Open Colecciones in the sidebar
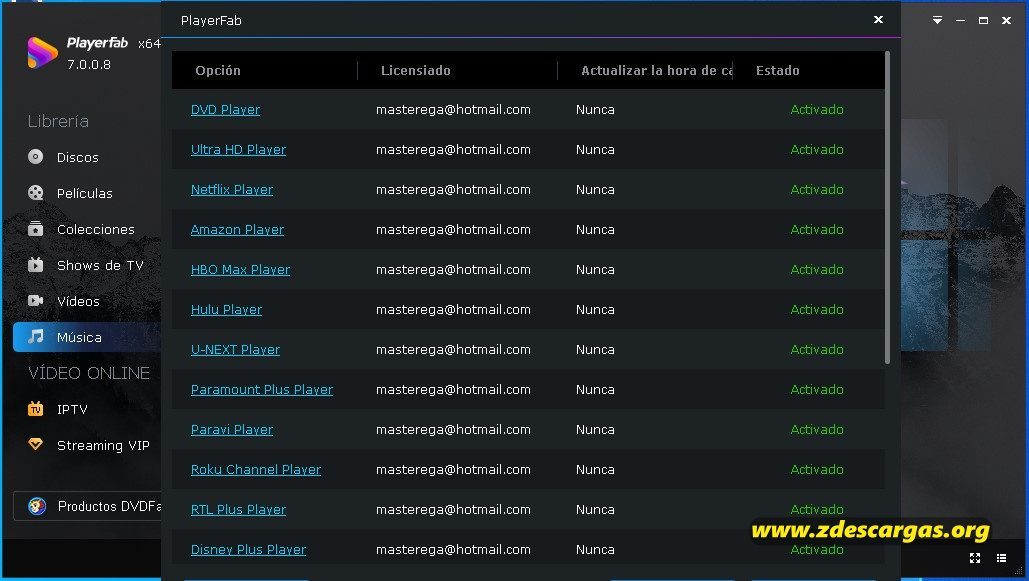1029x581 pixels. (81, 229)
